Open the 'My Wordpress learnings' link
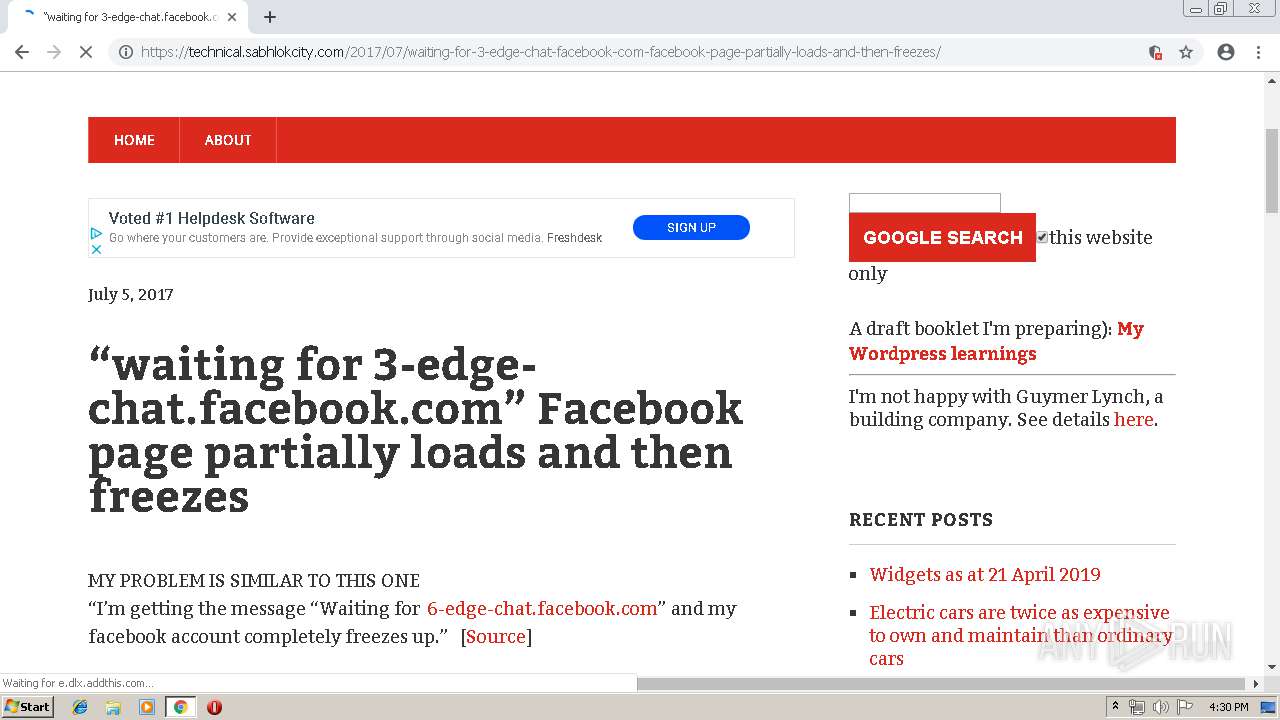Image resolution: width=1280 pixels, height=720 pixels. click(x=996, y=341)
